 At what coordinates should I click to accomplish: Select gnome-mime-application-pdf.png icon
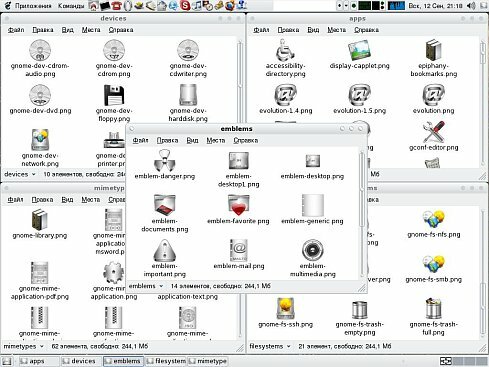(x=40, y=273)
